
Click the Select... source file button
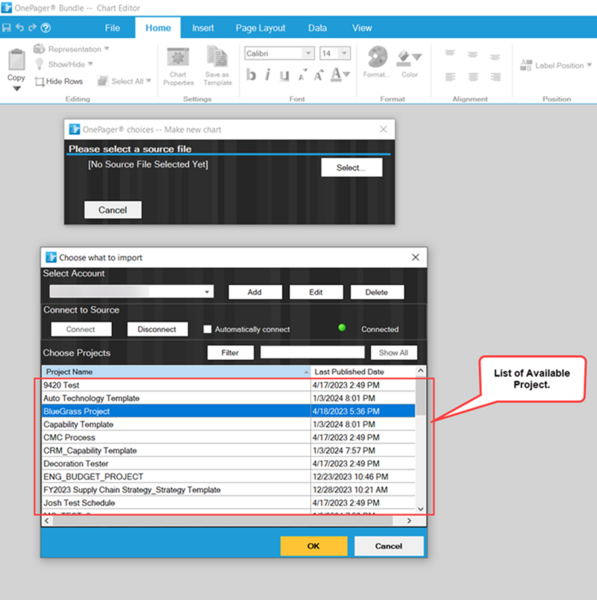point(351,168)
